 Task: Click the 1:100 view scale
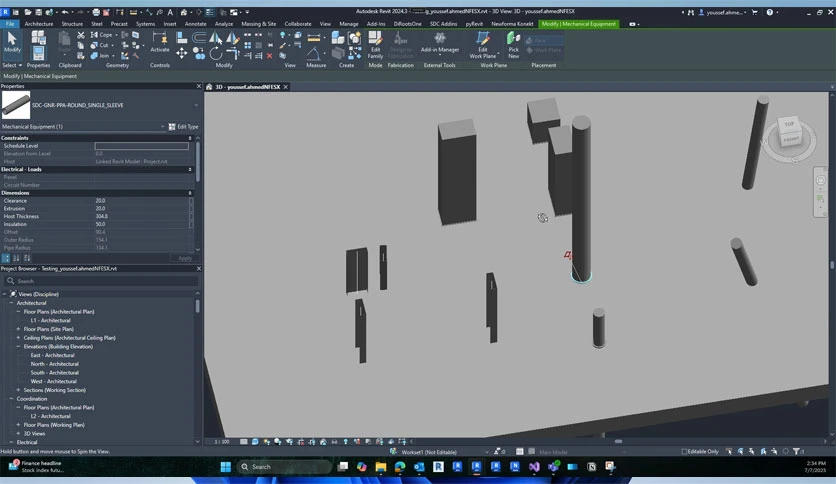pyautogui.click(x=221, y=442)
